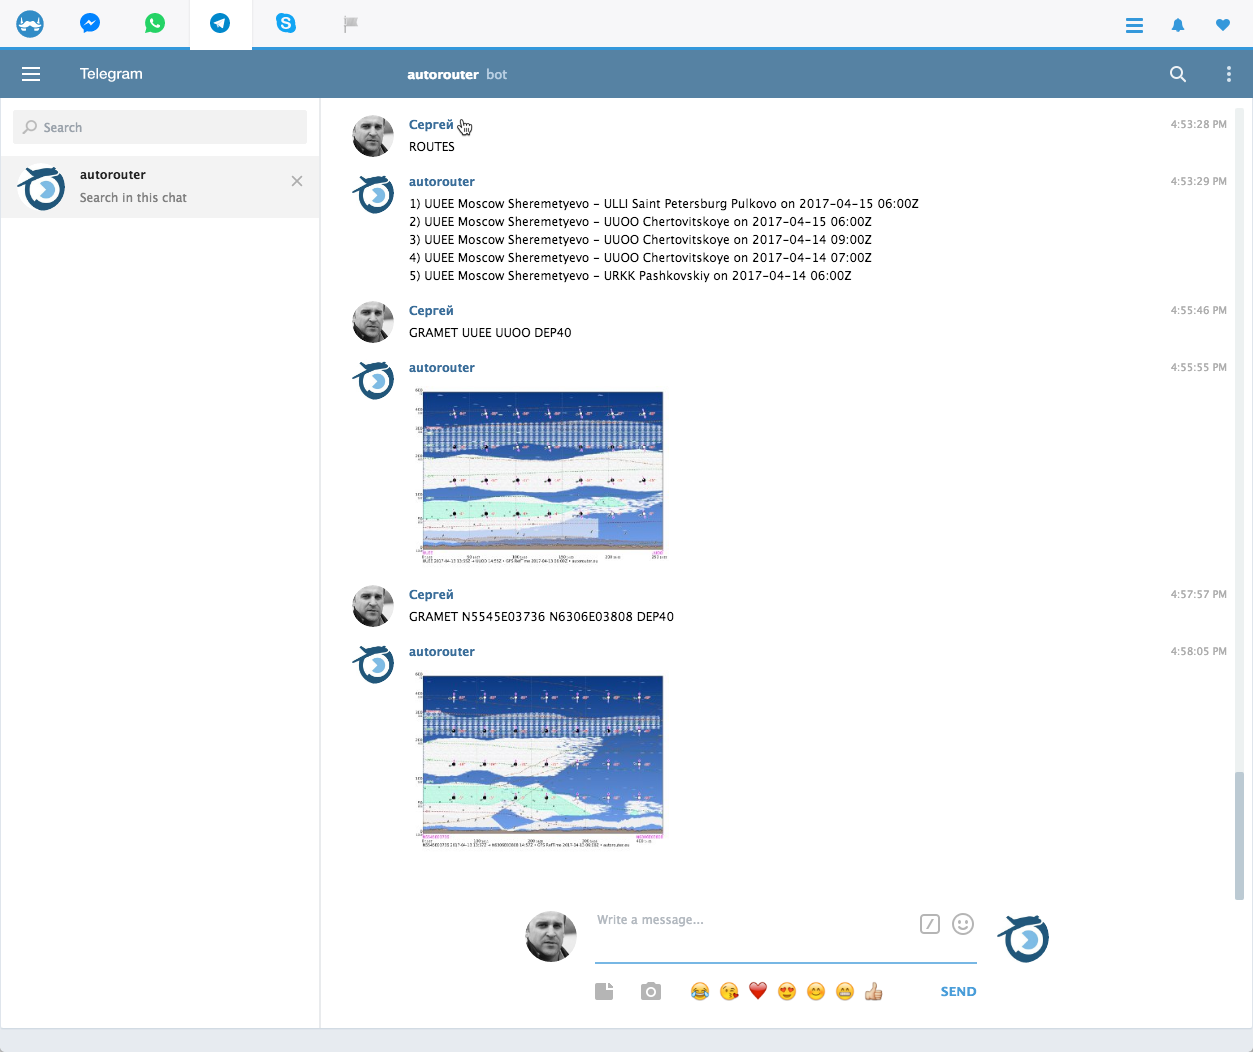This screenshot has width=1253, height=1052.
Task: Open Telegram hamburger menu
Action: coord(31,74)
